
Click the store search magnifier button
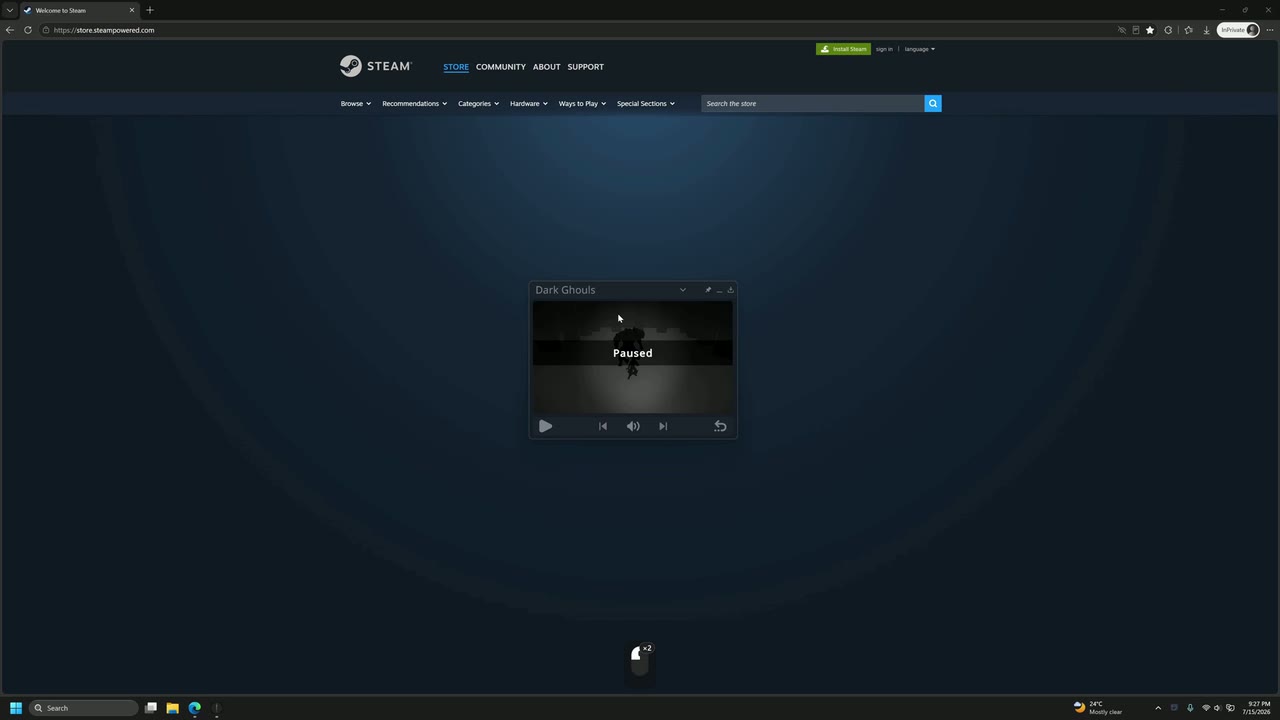click(933, 104)
